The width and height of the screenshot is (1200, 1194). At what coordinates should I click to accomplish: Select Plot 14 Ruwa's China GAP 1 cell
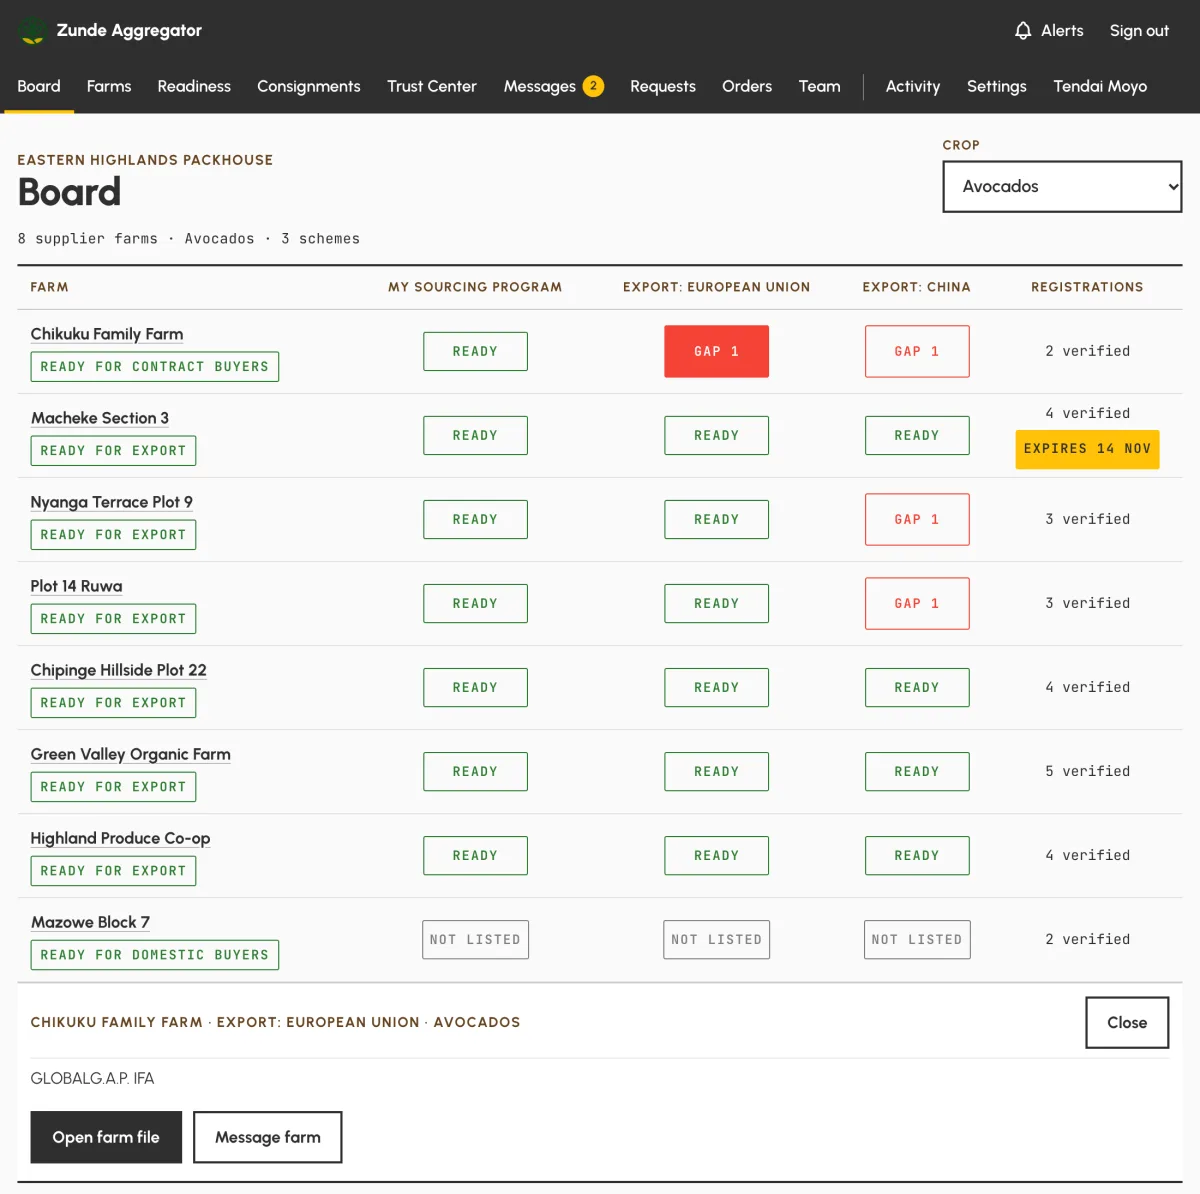[x=917, y=603]
